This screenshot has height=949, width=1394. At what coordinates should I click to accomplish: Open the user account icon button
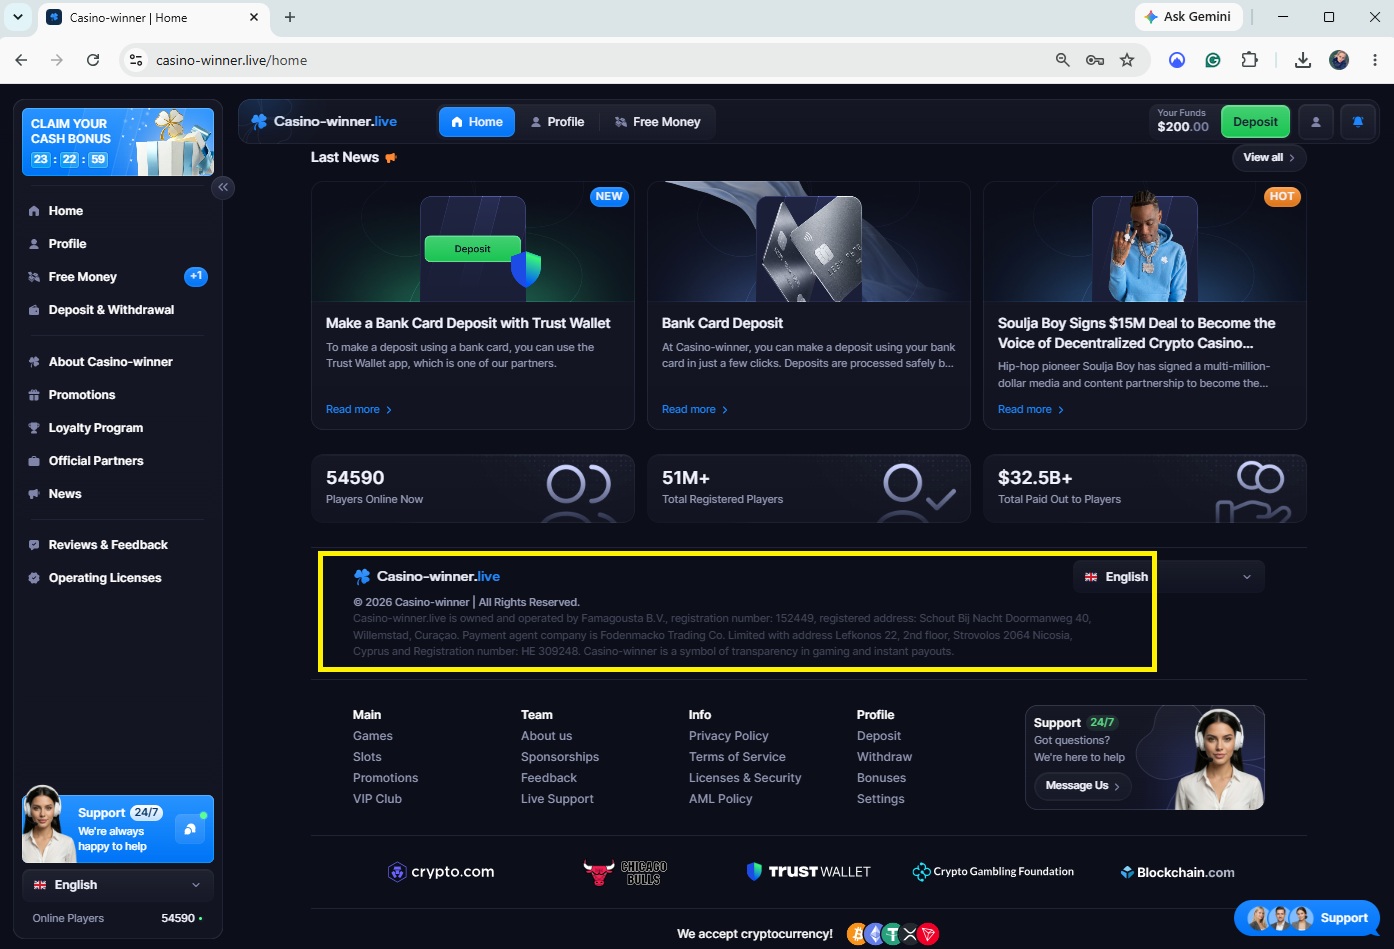click(1316, 122)
